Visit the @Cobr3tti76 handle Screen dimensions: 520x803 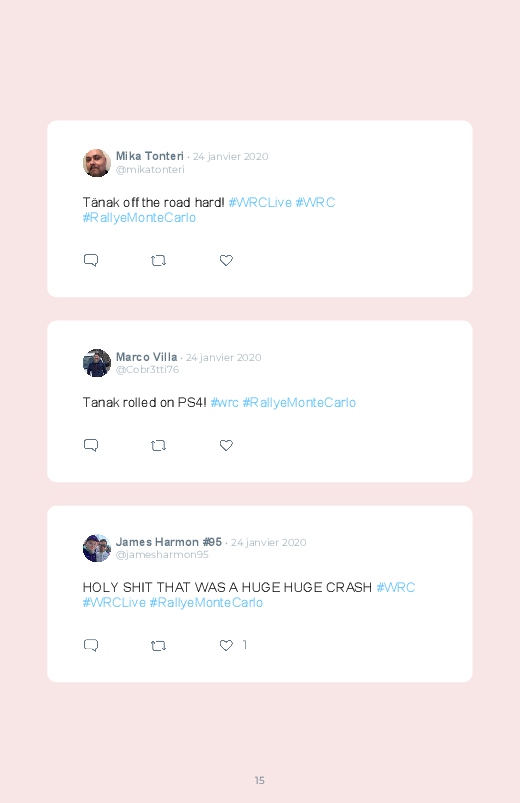[148, 369]
